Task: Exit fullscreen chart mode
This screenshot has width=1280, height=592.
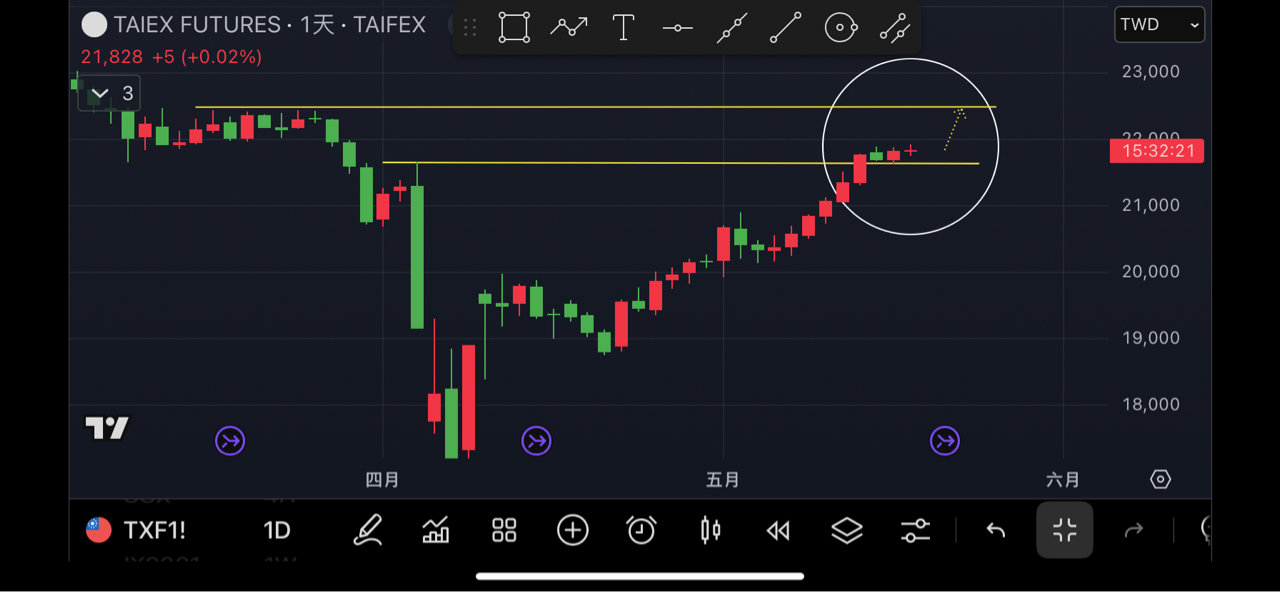Action: click(1065, 530)
